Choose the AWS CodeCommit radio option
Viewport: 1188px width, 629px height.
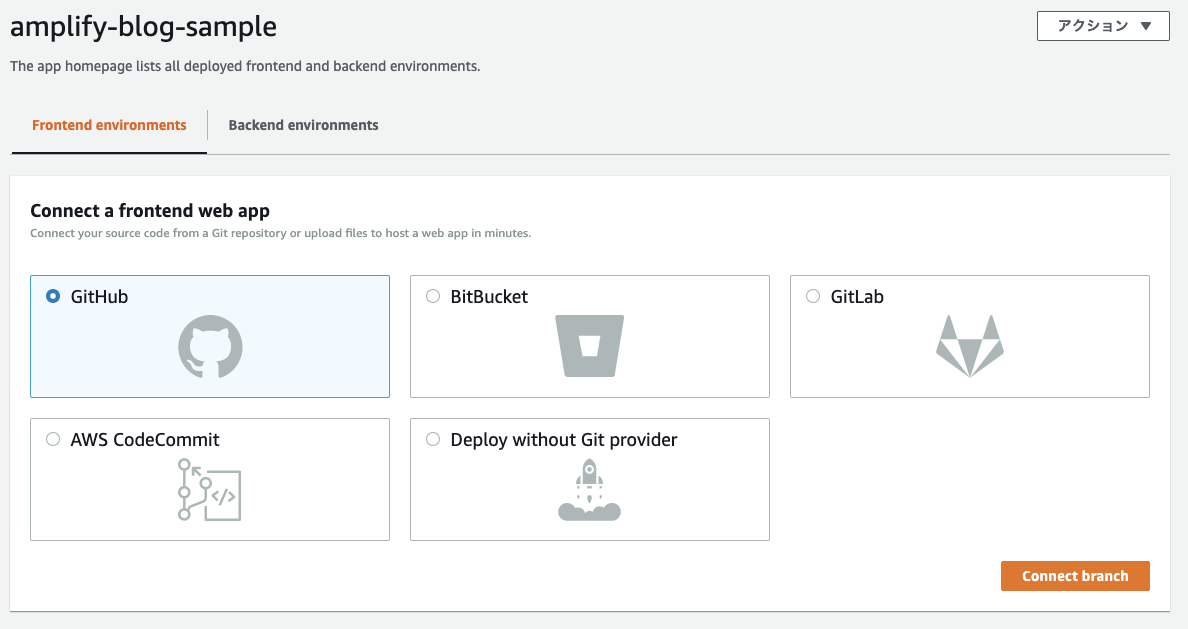point(53,439)
